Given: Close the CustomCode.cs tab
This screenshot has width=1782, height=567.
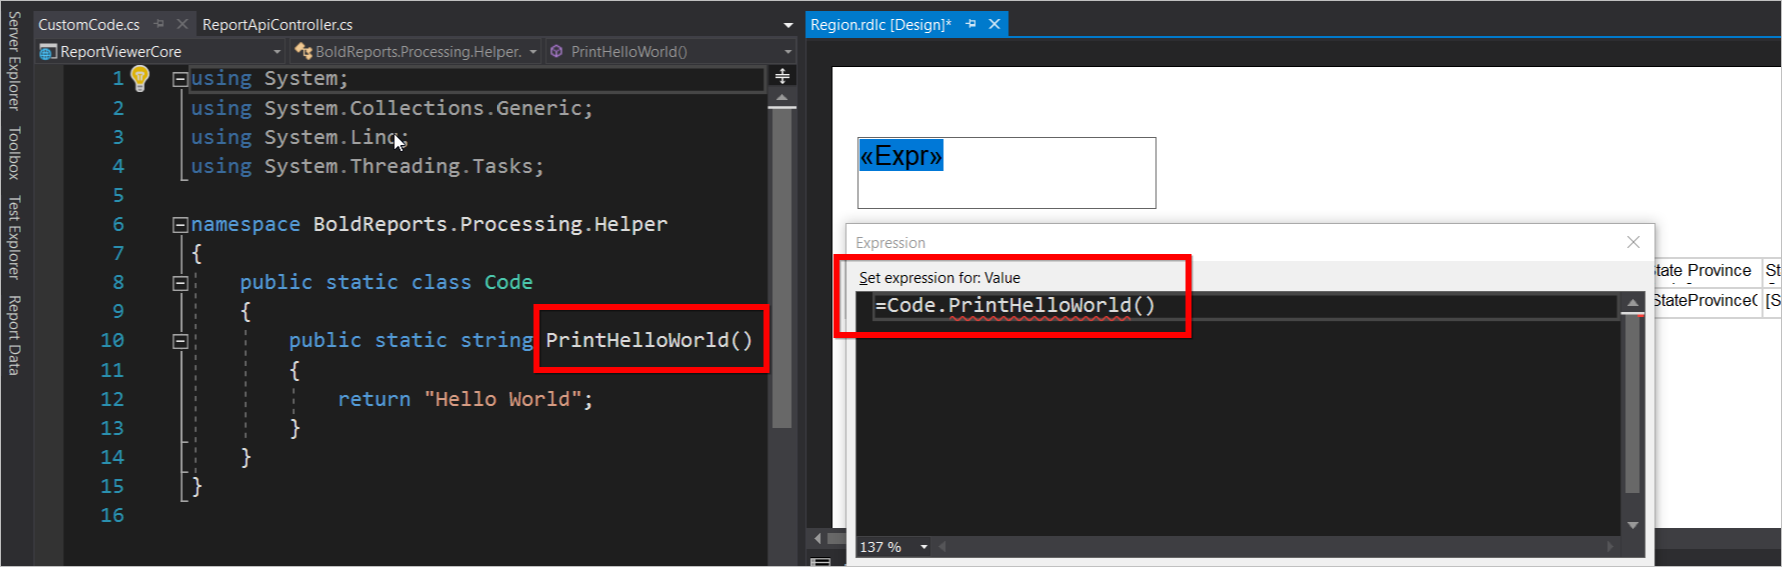Looking at the screenshot, I should pos(182,24).
